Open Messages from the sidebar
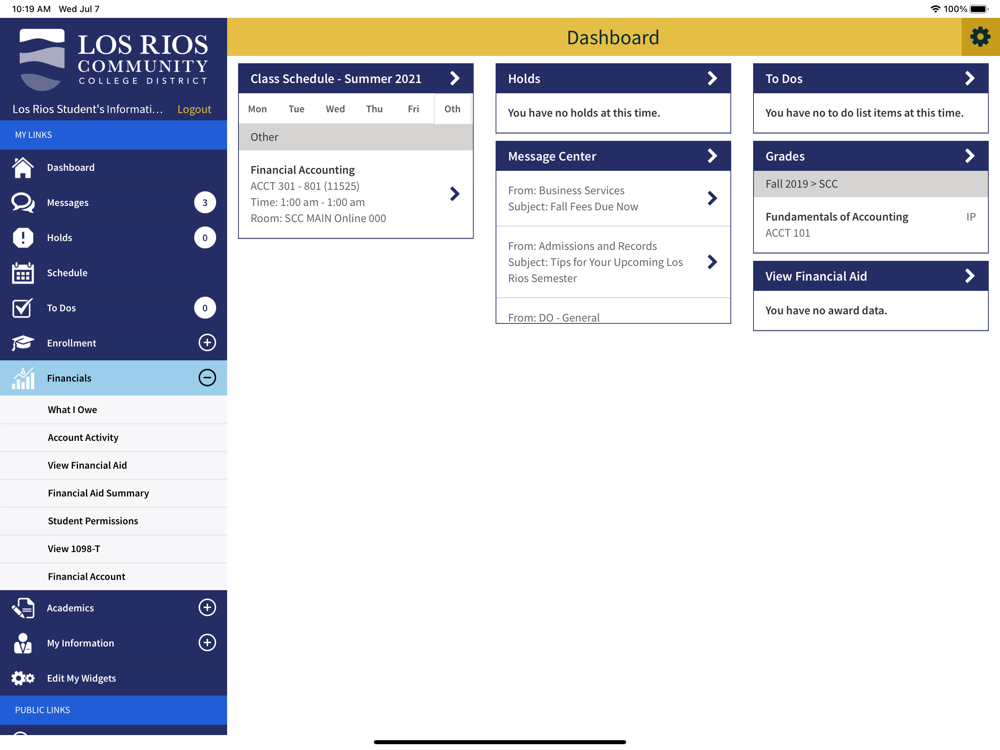The width and height of the screenshot is (1000, 750). (x=114, y=202)
